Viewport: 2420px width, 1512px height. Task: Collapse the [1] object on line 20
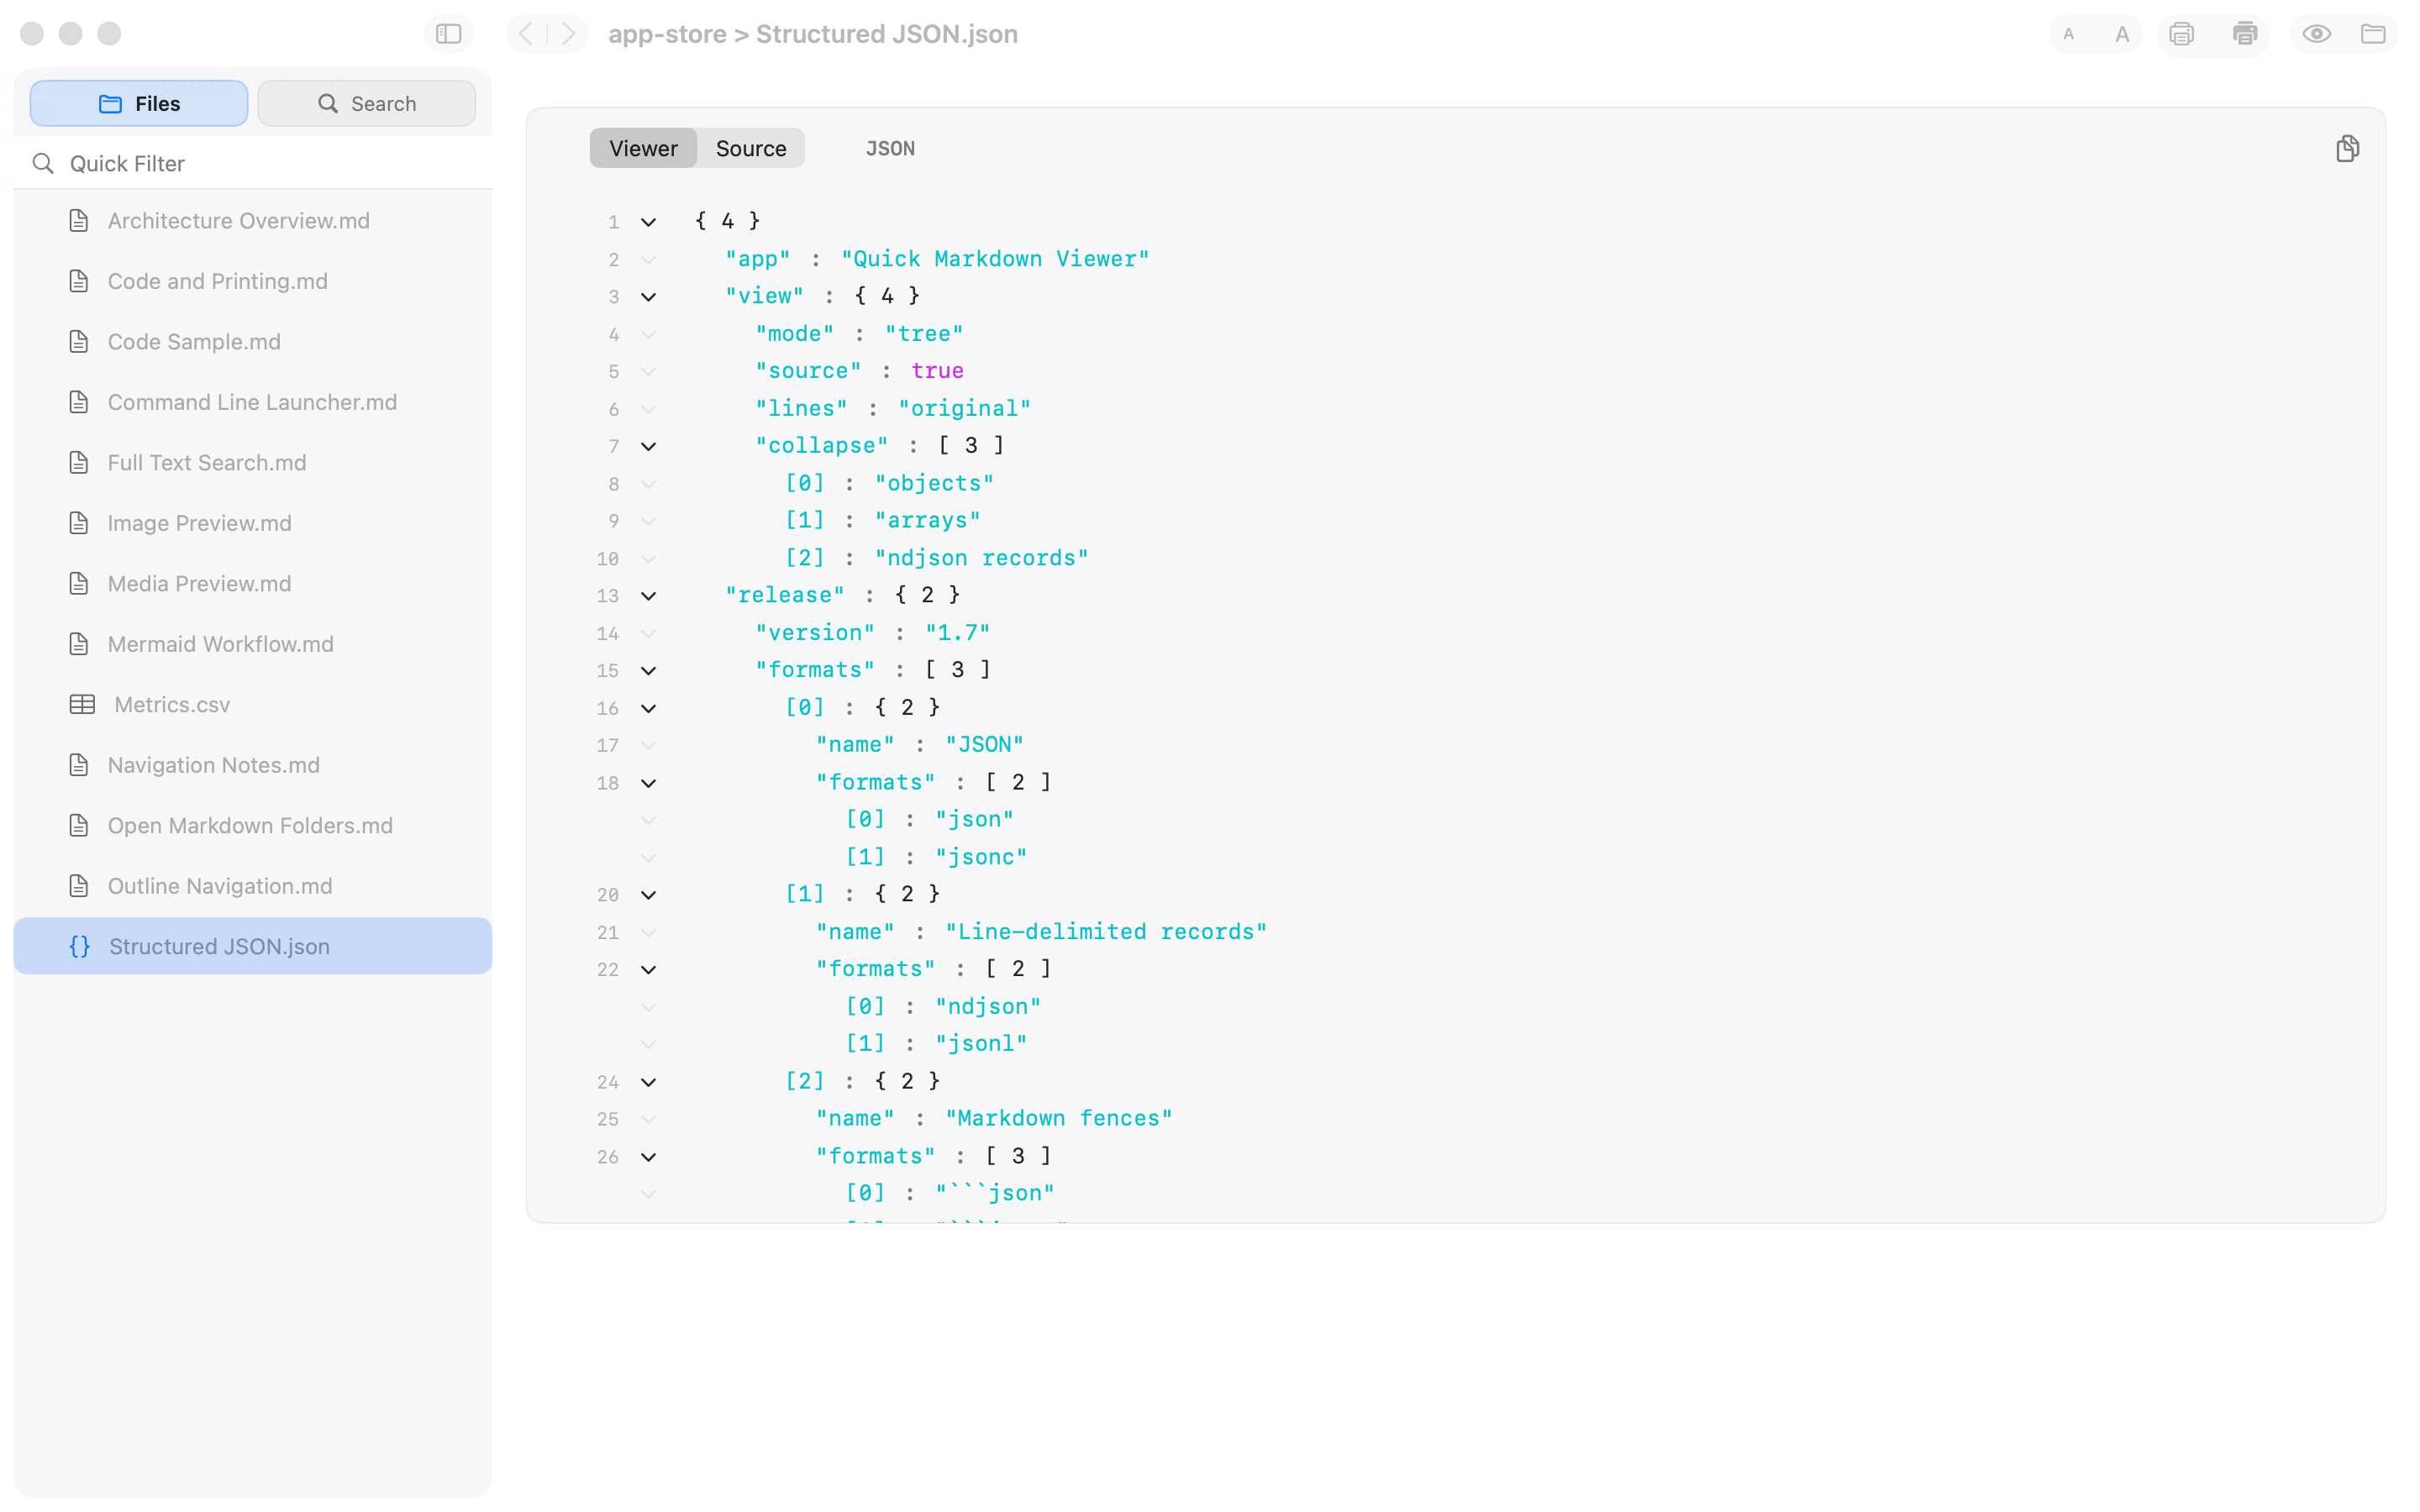click(648, 895)
